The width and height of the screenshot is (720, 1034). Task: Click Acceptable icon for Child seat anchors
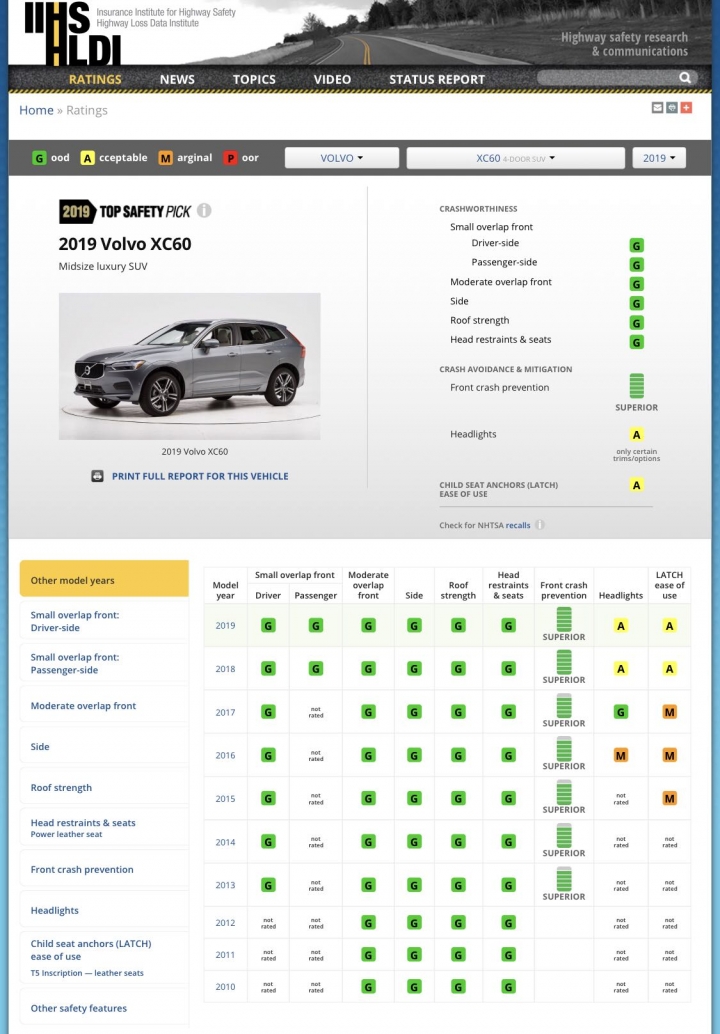click(x=636, y=485)
